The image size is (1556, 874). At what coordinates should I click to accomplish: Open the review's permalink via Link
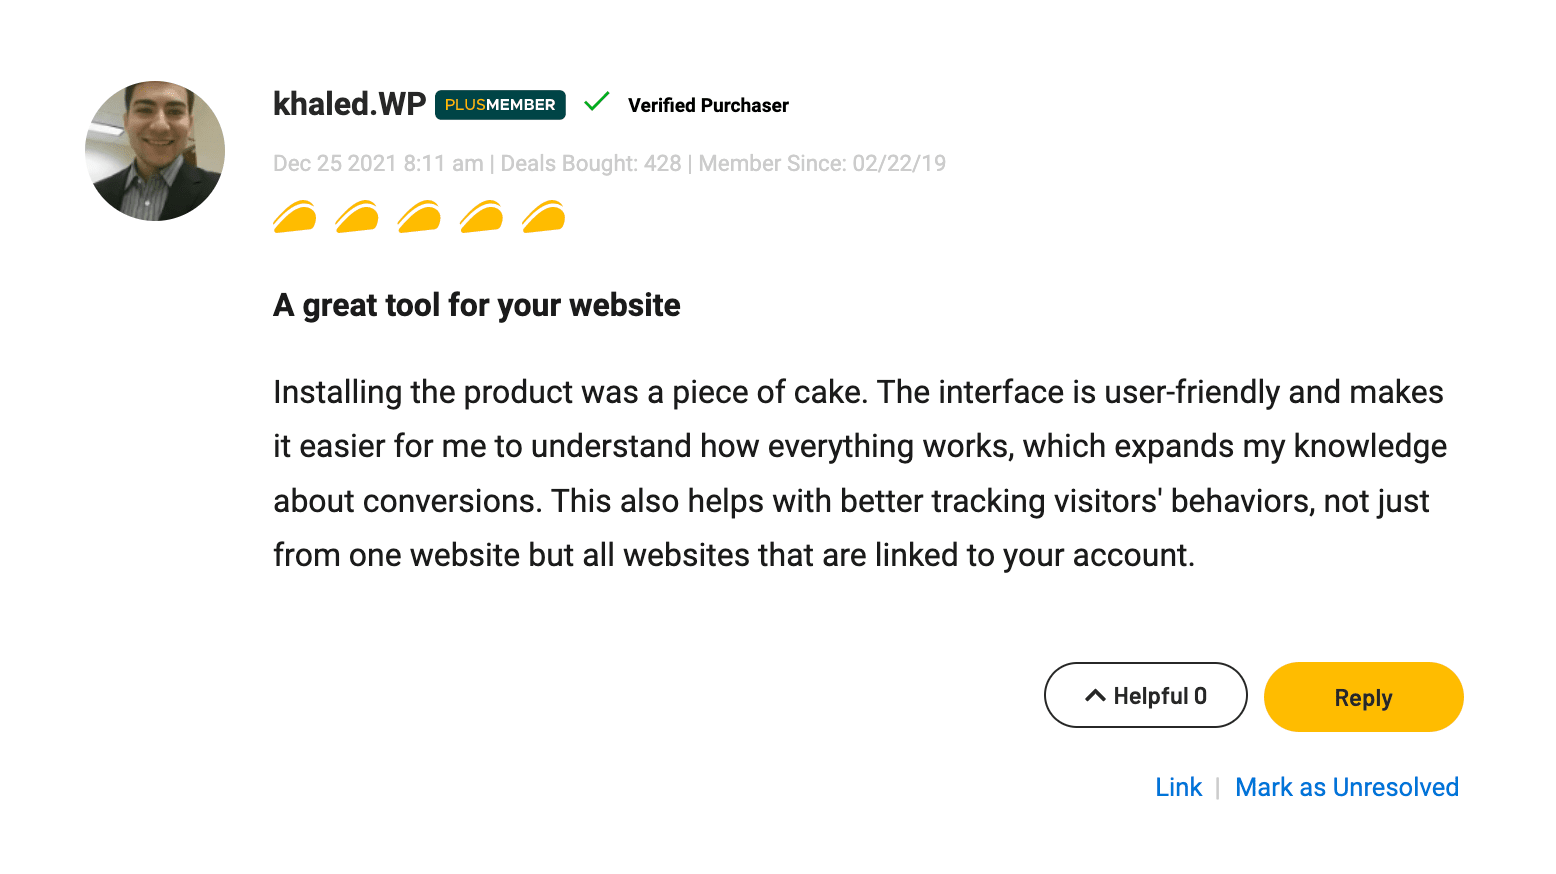click(x=1178, y=788)
